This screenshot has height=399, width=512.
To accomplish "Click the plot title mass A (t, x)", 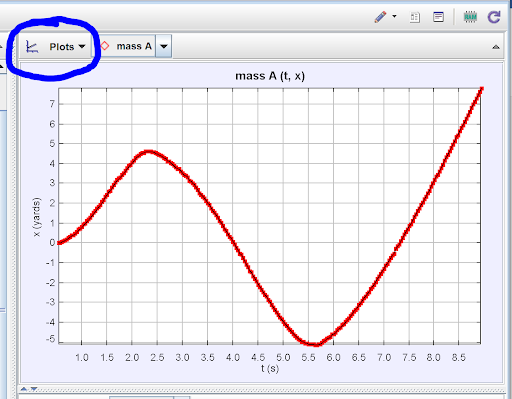I will pos(270,76).
